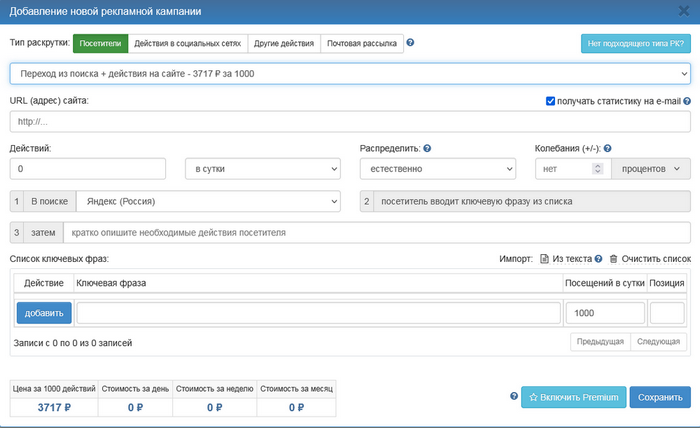Open the Яндекс (Россия) search engine dropdown
700x428 pixels.
click(x=208, y=201)
